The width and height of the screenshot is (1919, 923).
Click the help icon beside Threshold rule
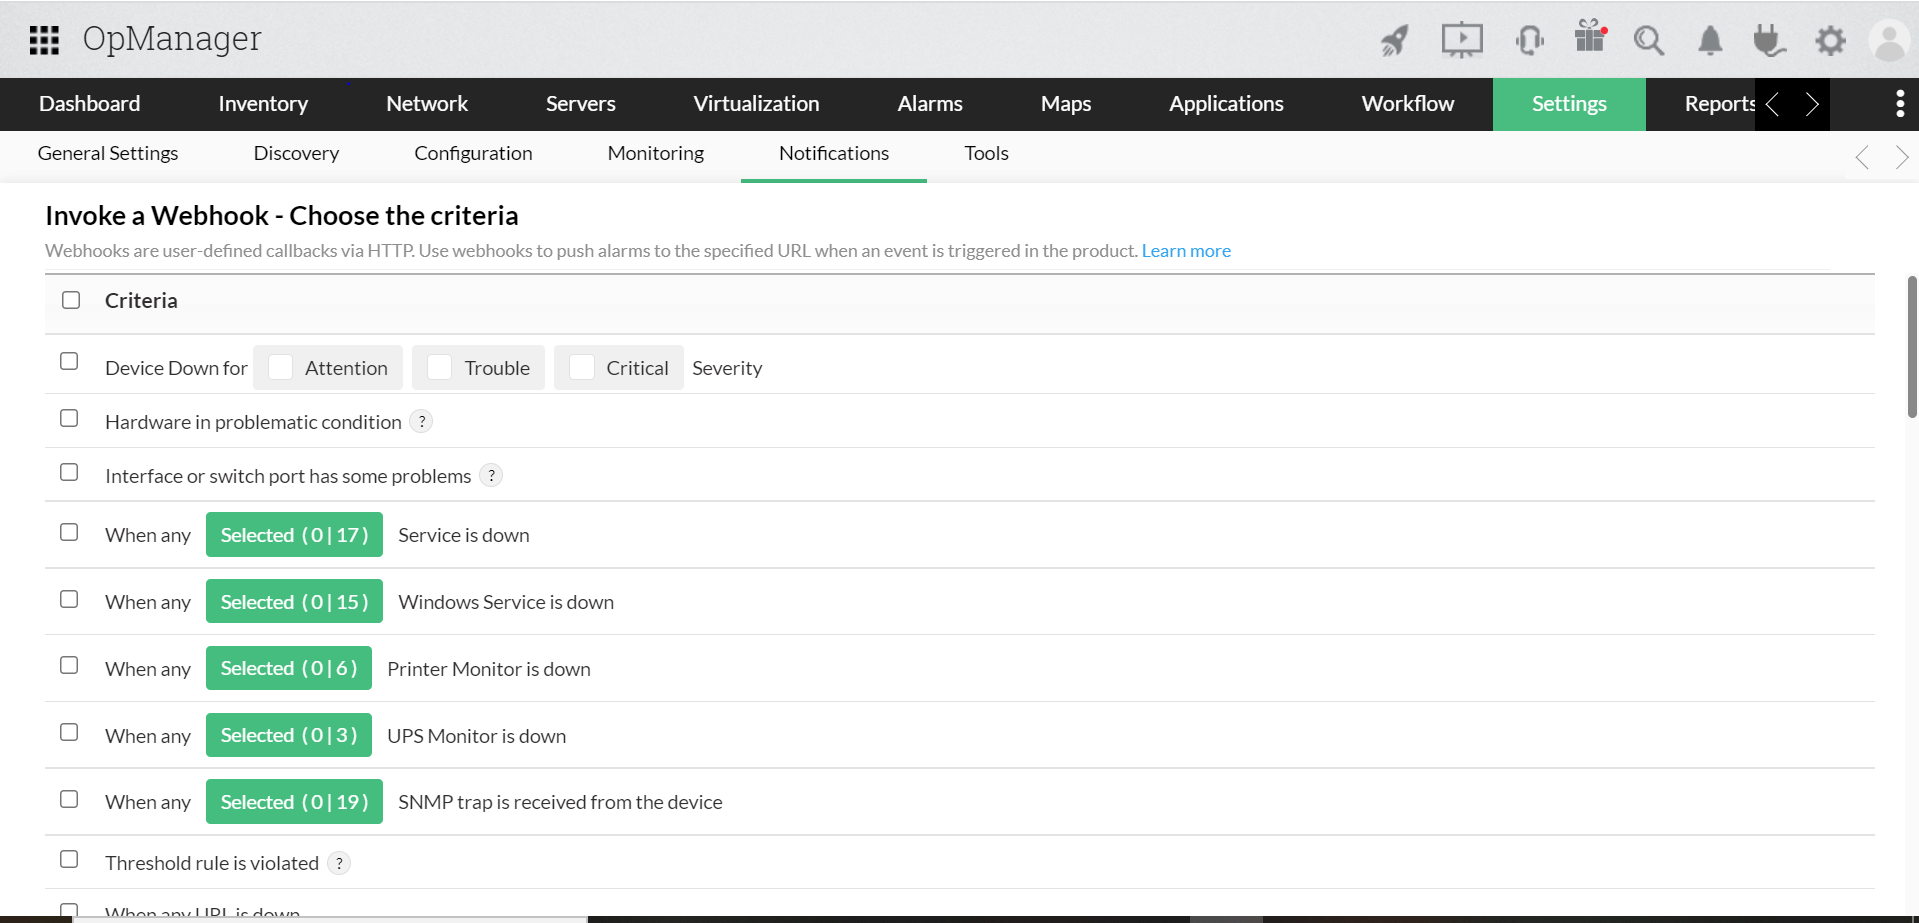[339, 862]
